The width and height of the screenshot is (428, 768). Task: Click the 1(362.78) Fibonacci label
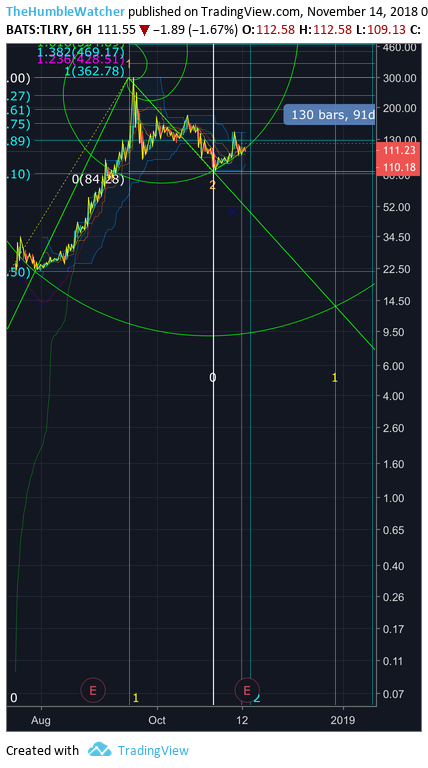point(94,71)
